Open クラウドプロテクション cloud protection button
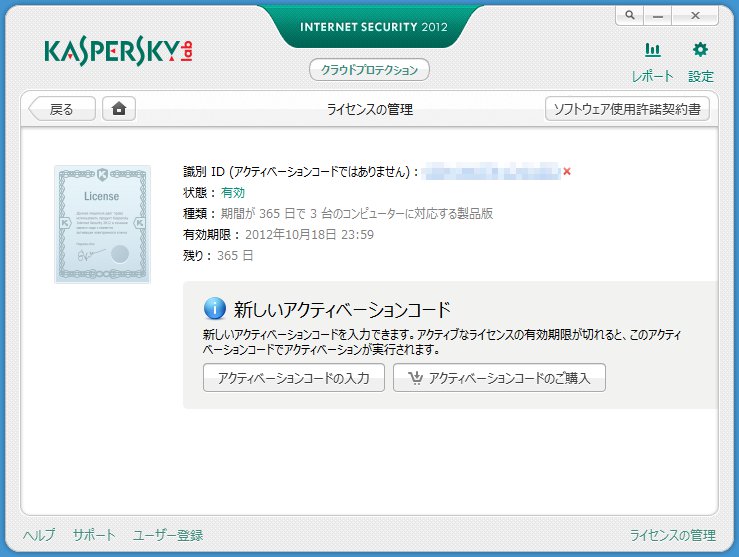Viewport: 739px width, 557px height. (369, 70)
